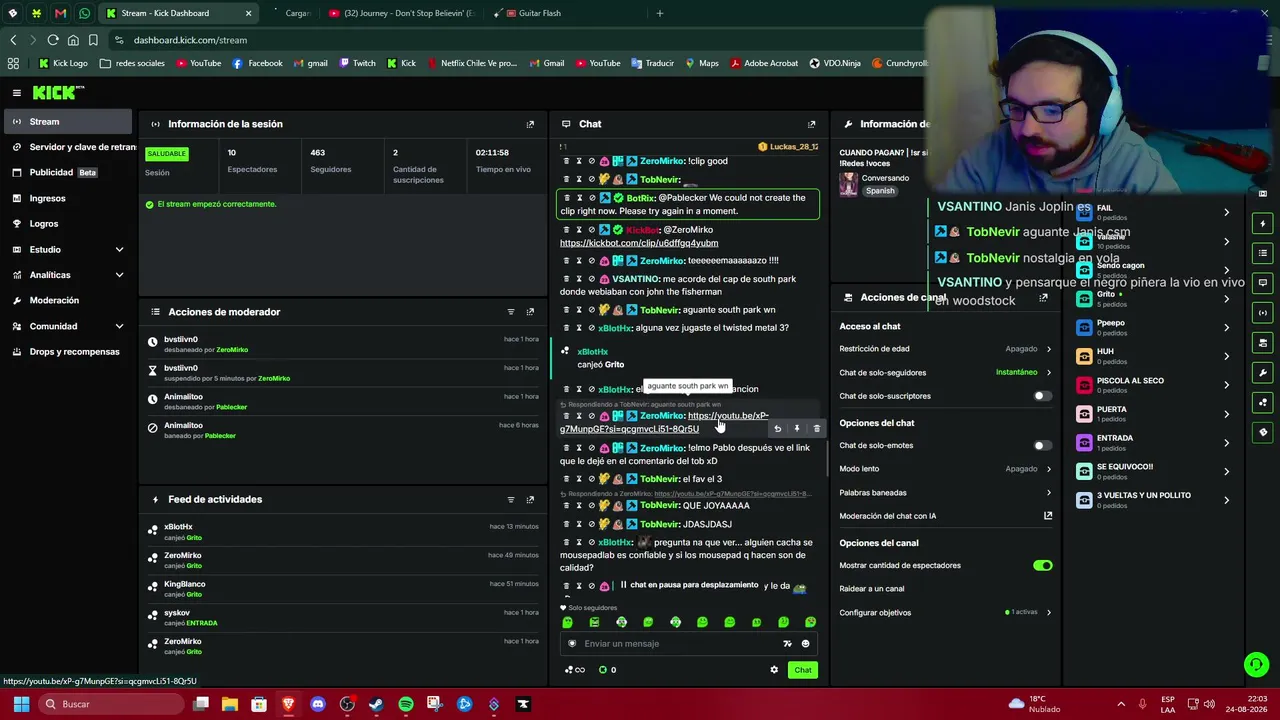Toggle Chat de solo-emotes switch
This screenshot has width=1280, height=720.
pos(1042,446)
